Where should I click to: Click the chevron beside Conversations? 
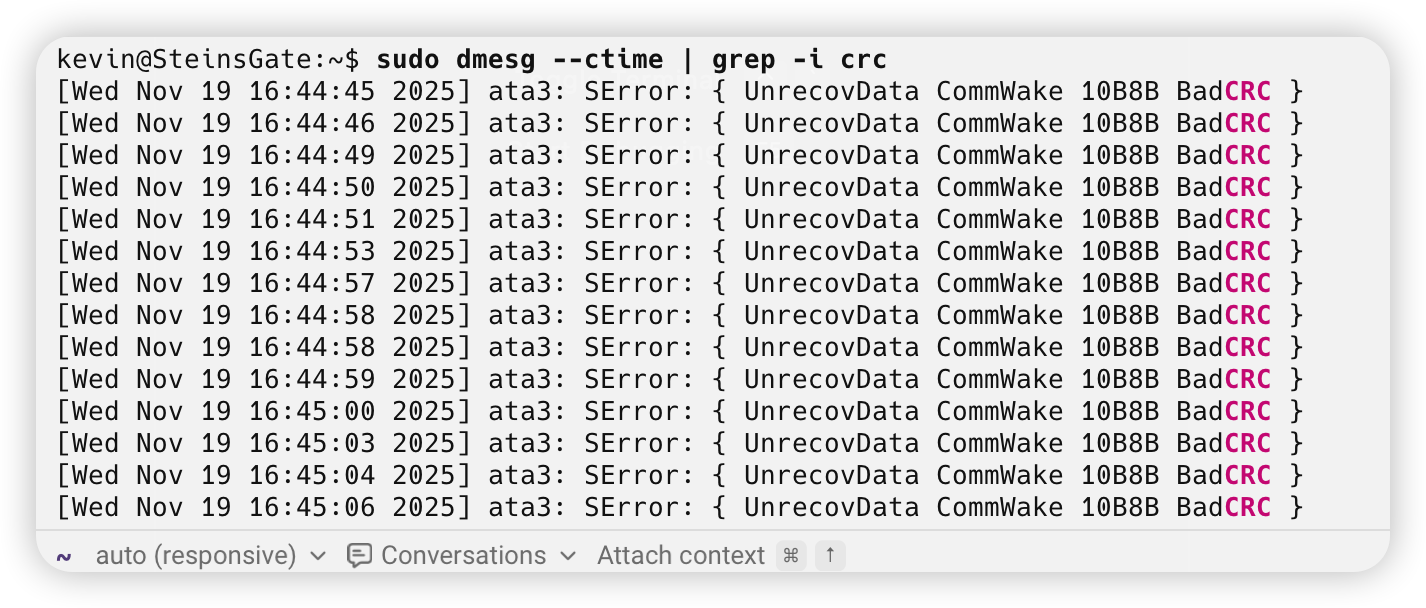point(568,556)
